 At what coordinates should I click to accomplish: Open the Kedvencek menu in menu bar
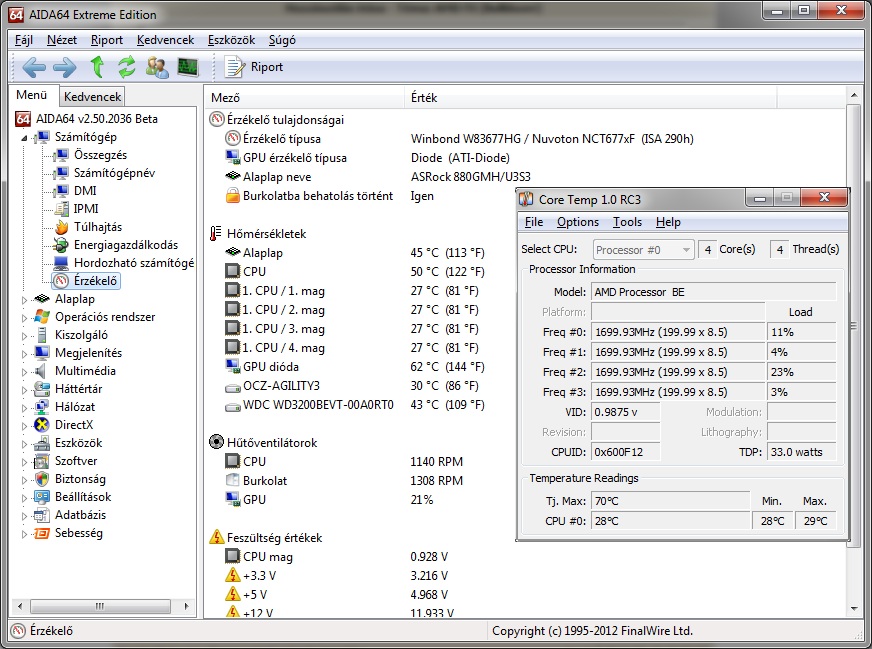(x=165, y=40)
